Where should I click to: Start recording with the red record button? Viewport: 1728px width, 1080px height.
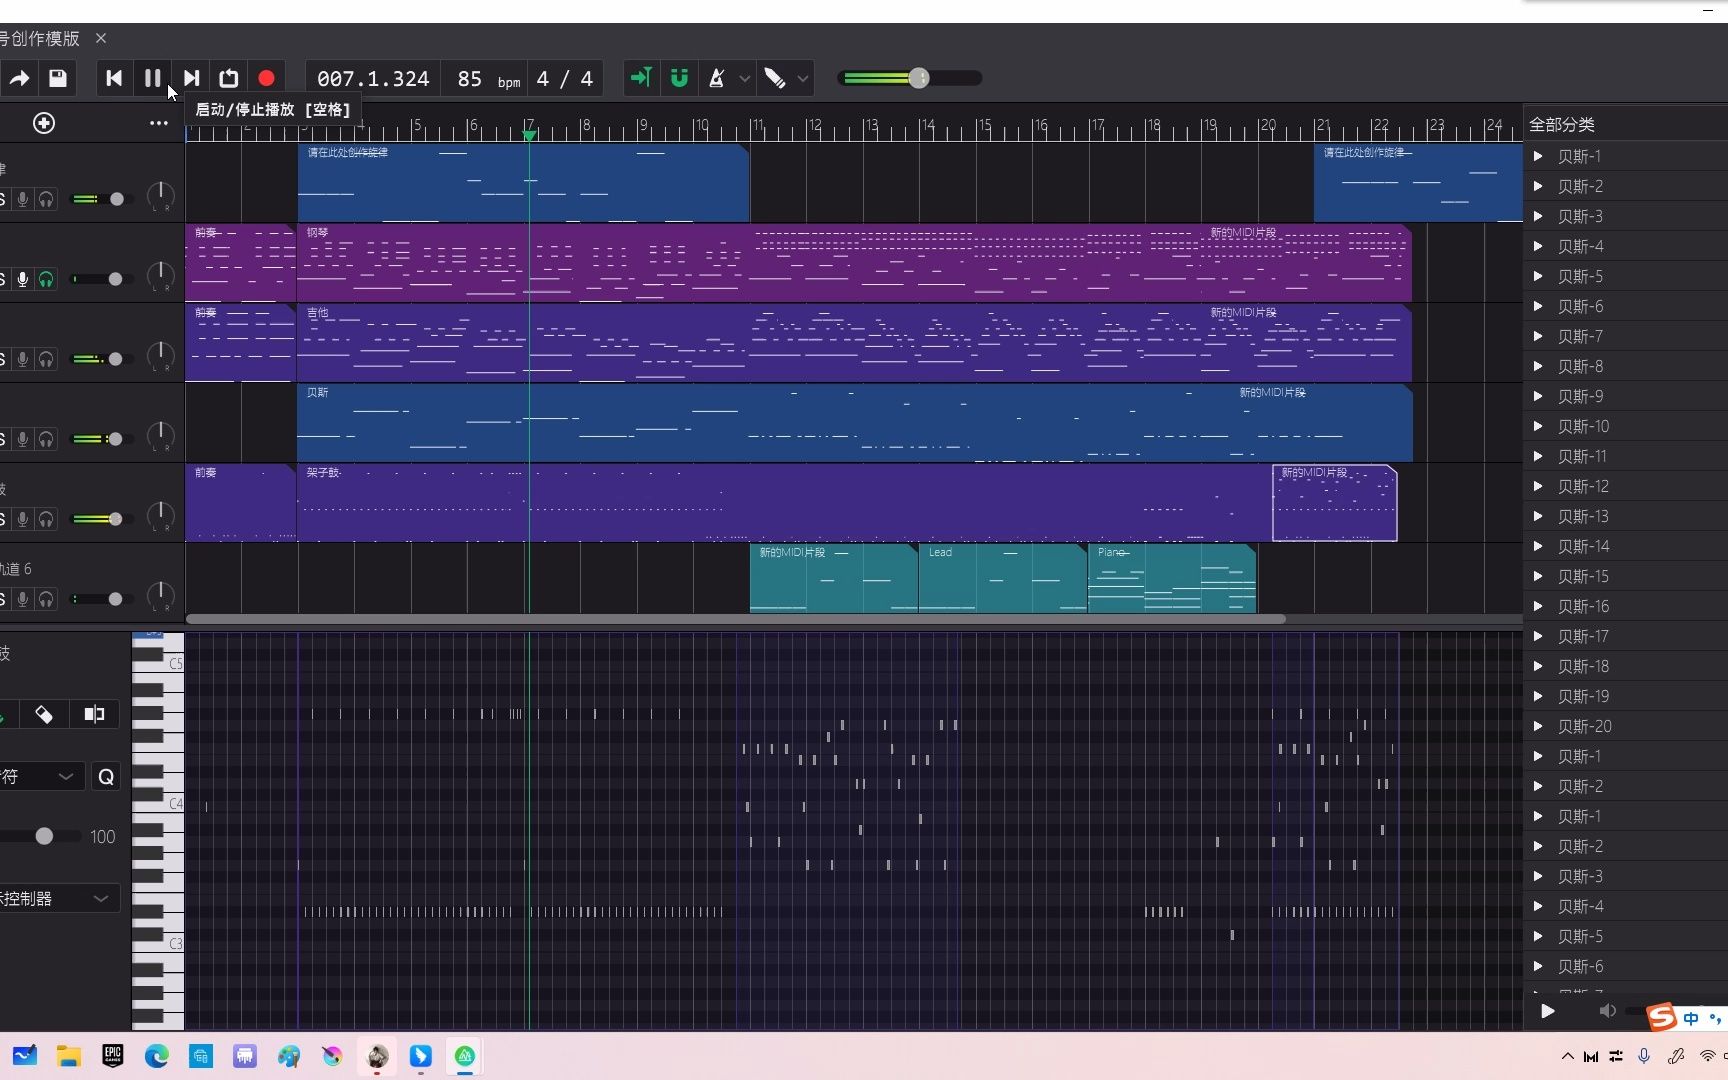click(x=266, y=78)
